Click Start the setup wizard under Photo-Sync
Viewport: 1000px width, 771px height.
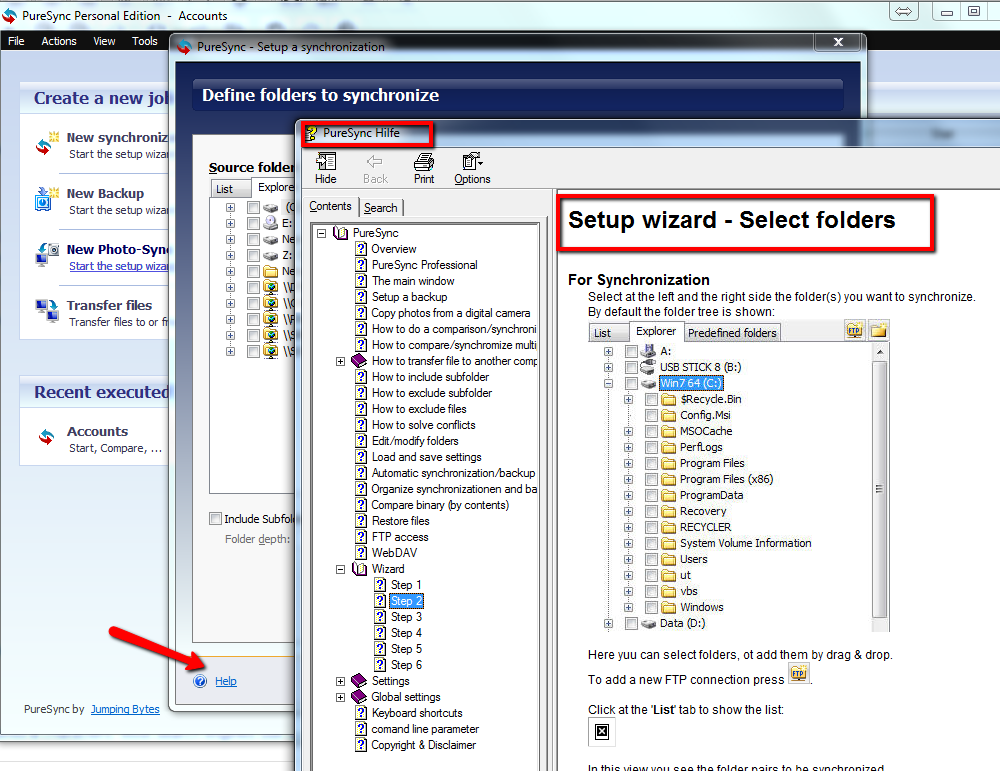(119, 266)
